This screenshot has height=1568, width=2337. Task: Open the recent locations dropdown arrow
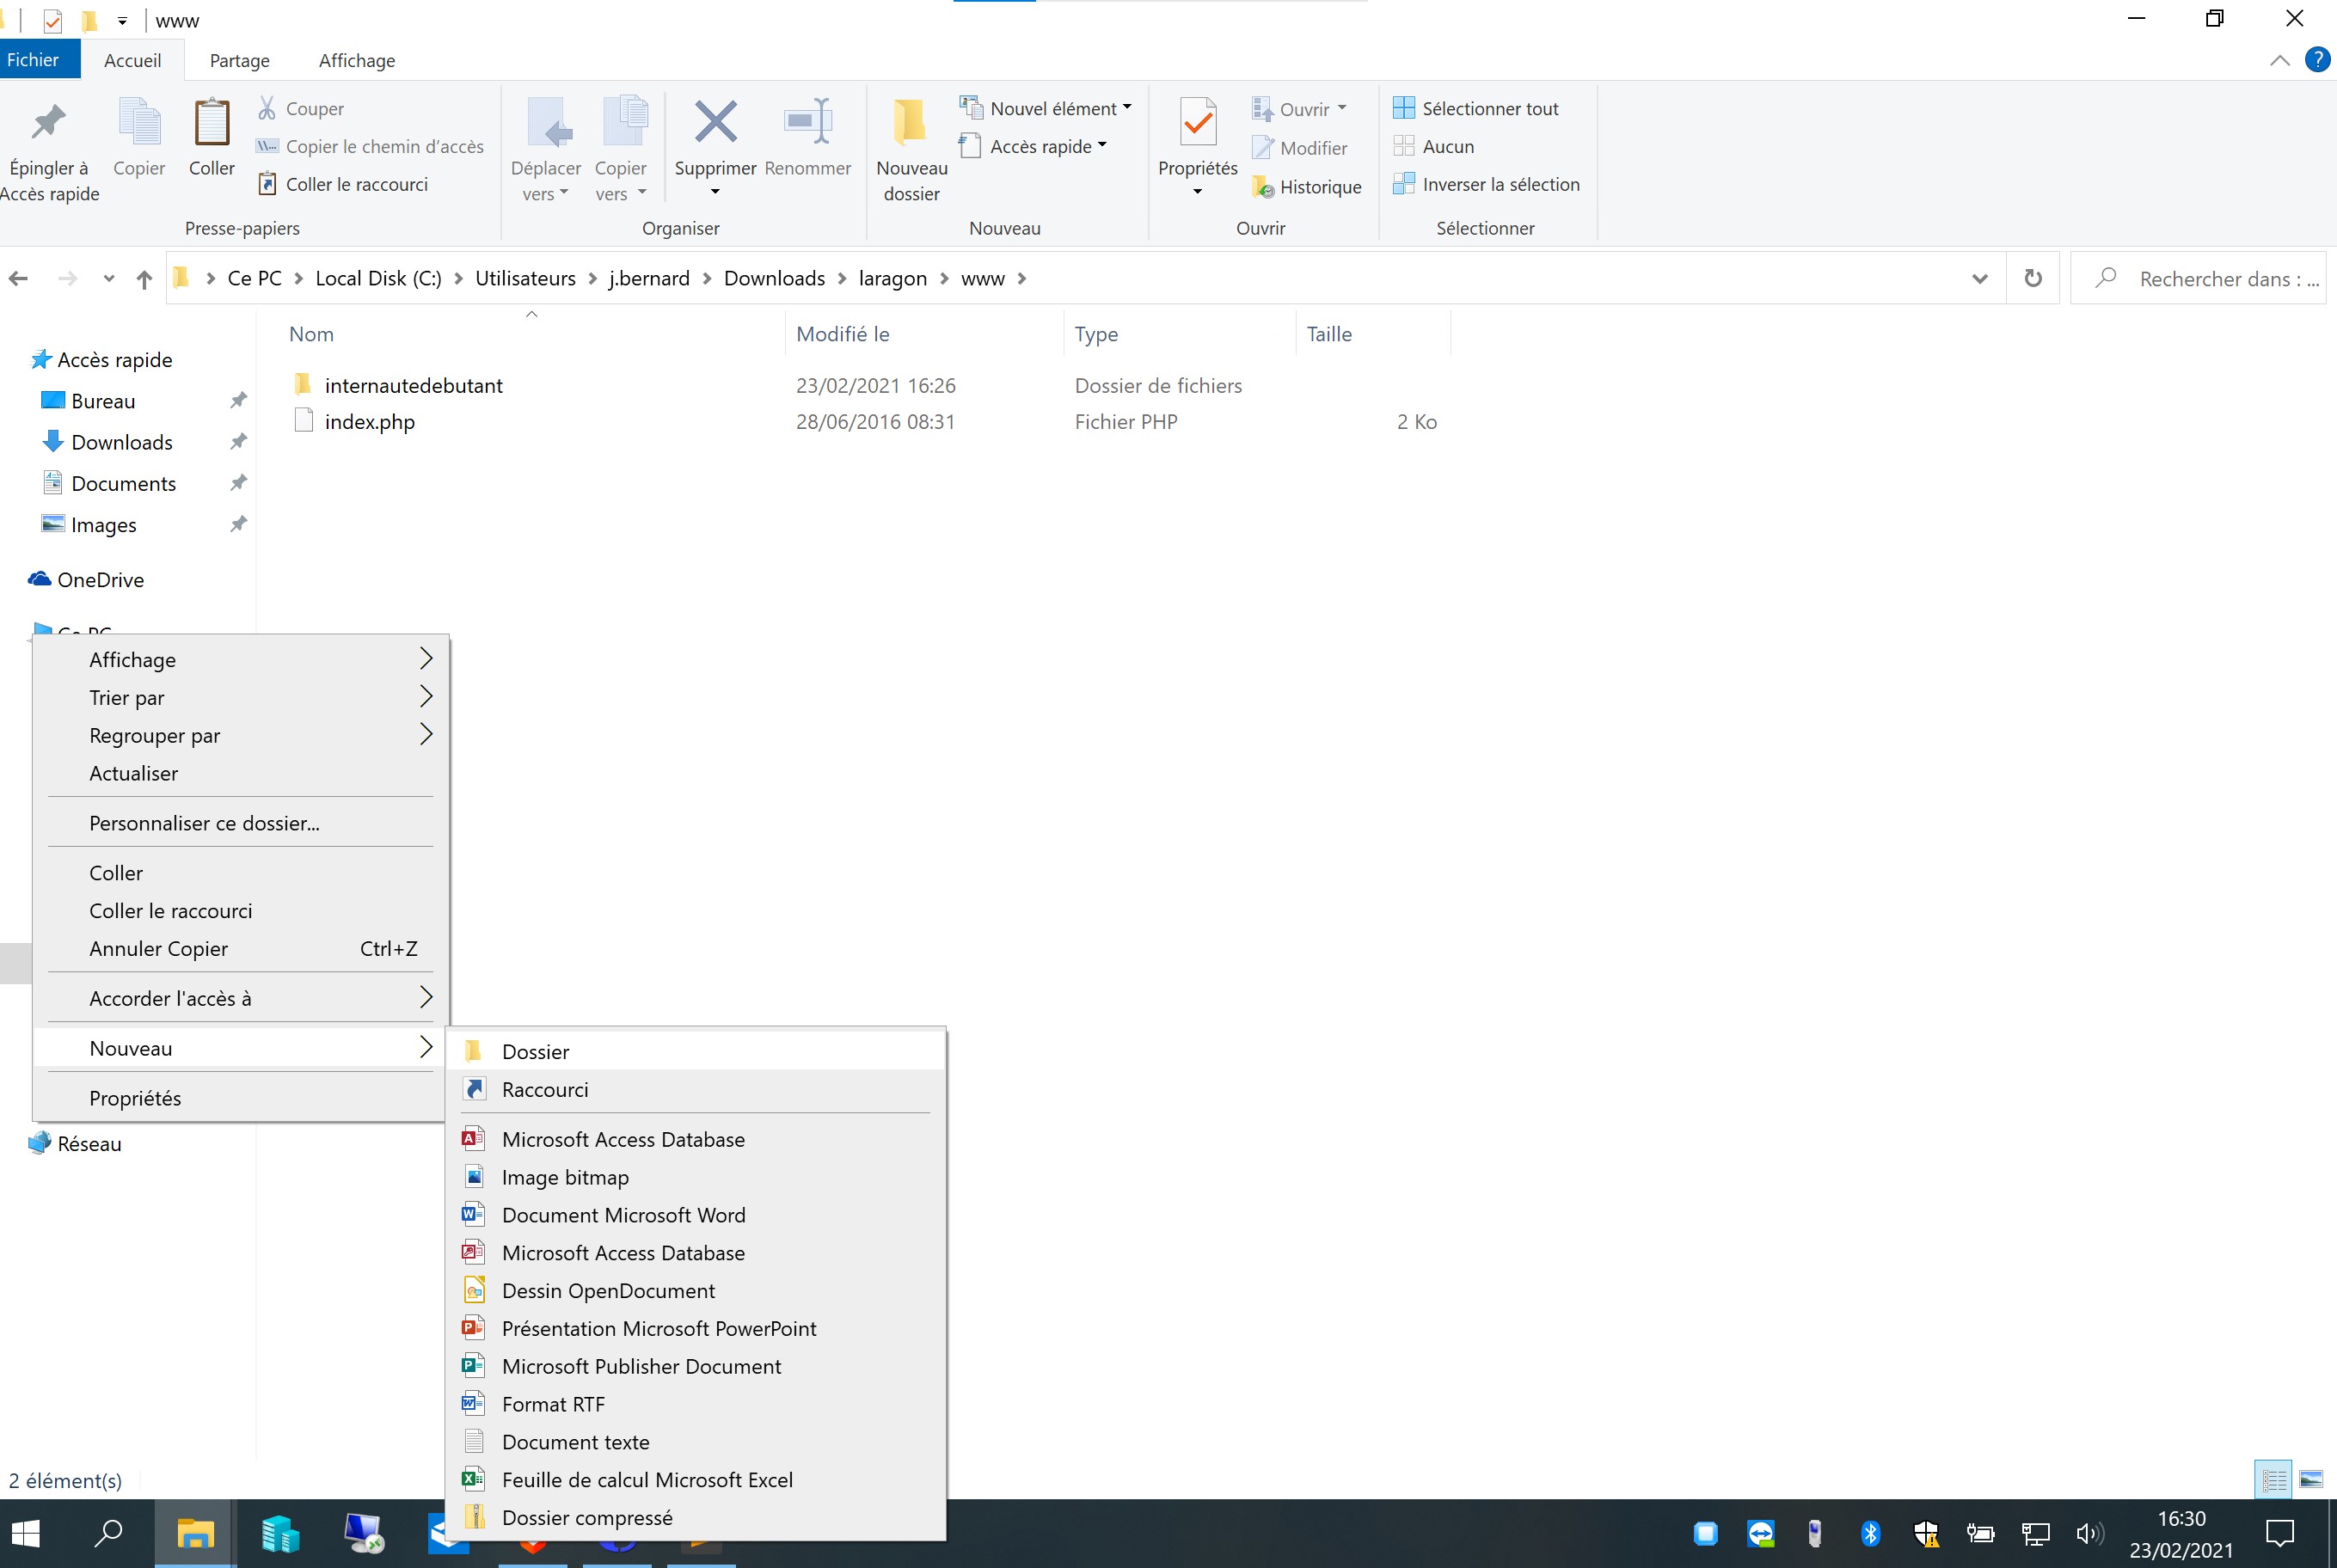coord(108,279)
